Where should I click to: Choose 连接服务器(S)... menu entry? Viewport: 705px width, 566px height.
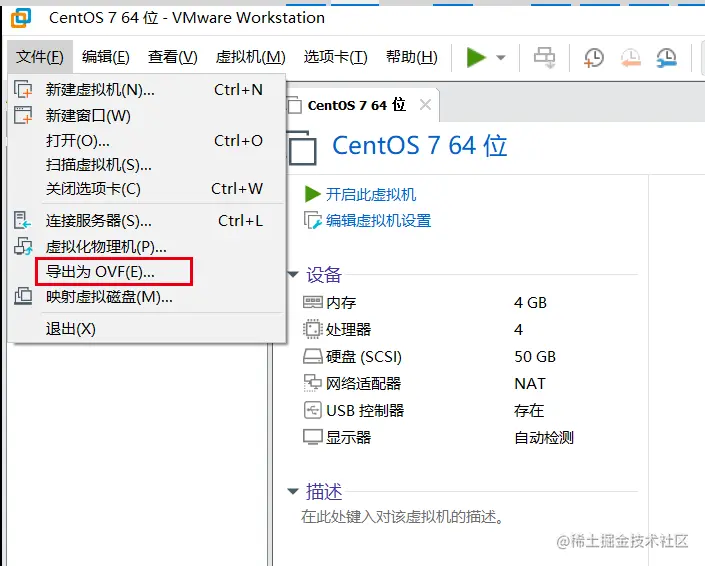pyautogui.click(x=147, y=221)
